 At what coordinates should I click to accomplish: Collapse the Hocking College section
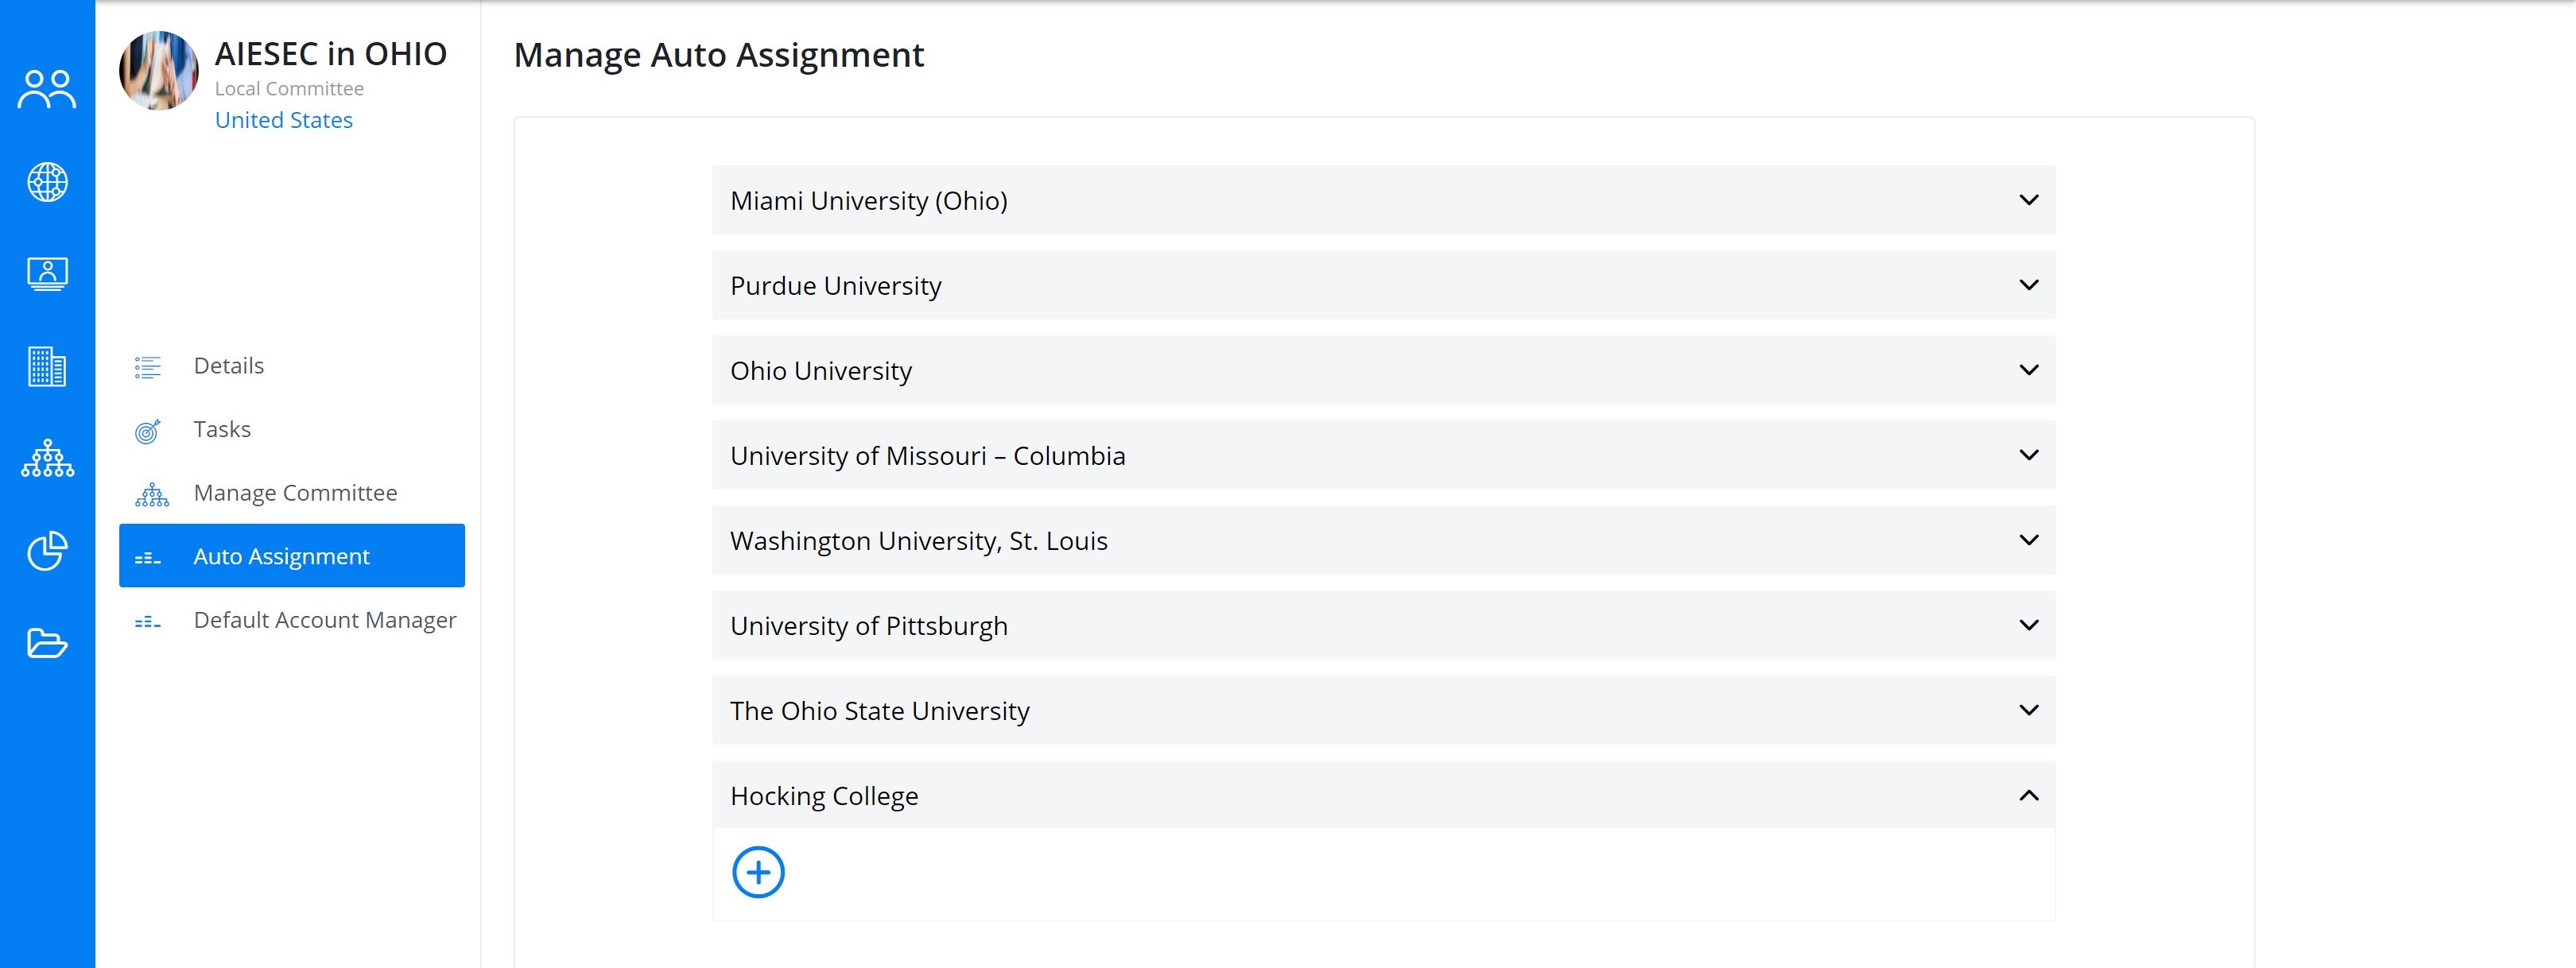(x=1383, y=795)
